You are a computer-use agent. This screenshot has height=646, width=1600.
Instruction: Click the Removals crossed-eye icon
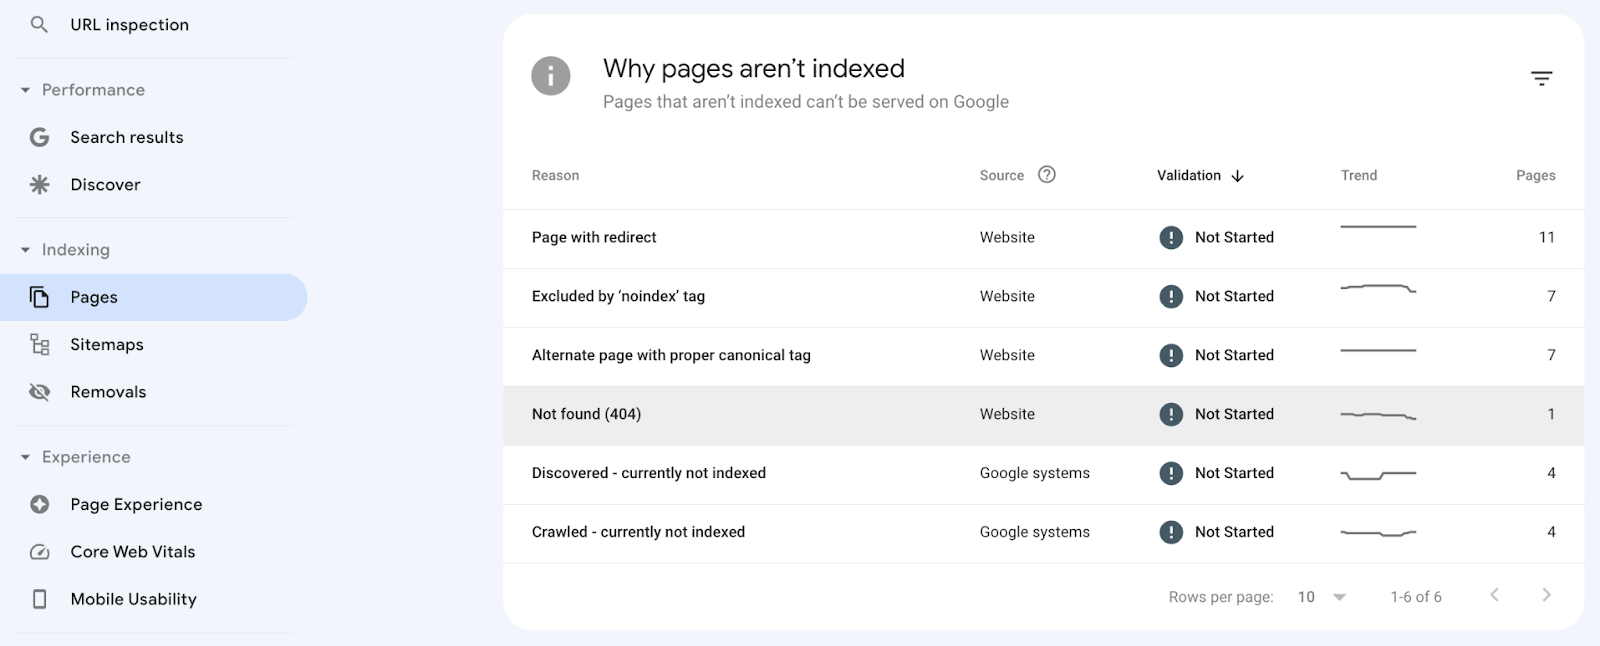(40, 392)
